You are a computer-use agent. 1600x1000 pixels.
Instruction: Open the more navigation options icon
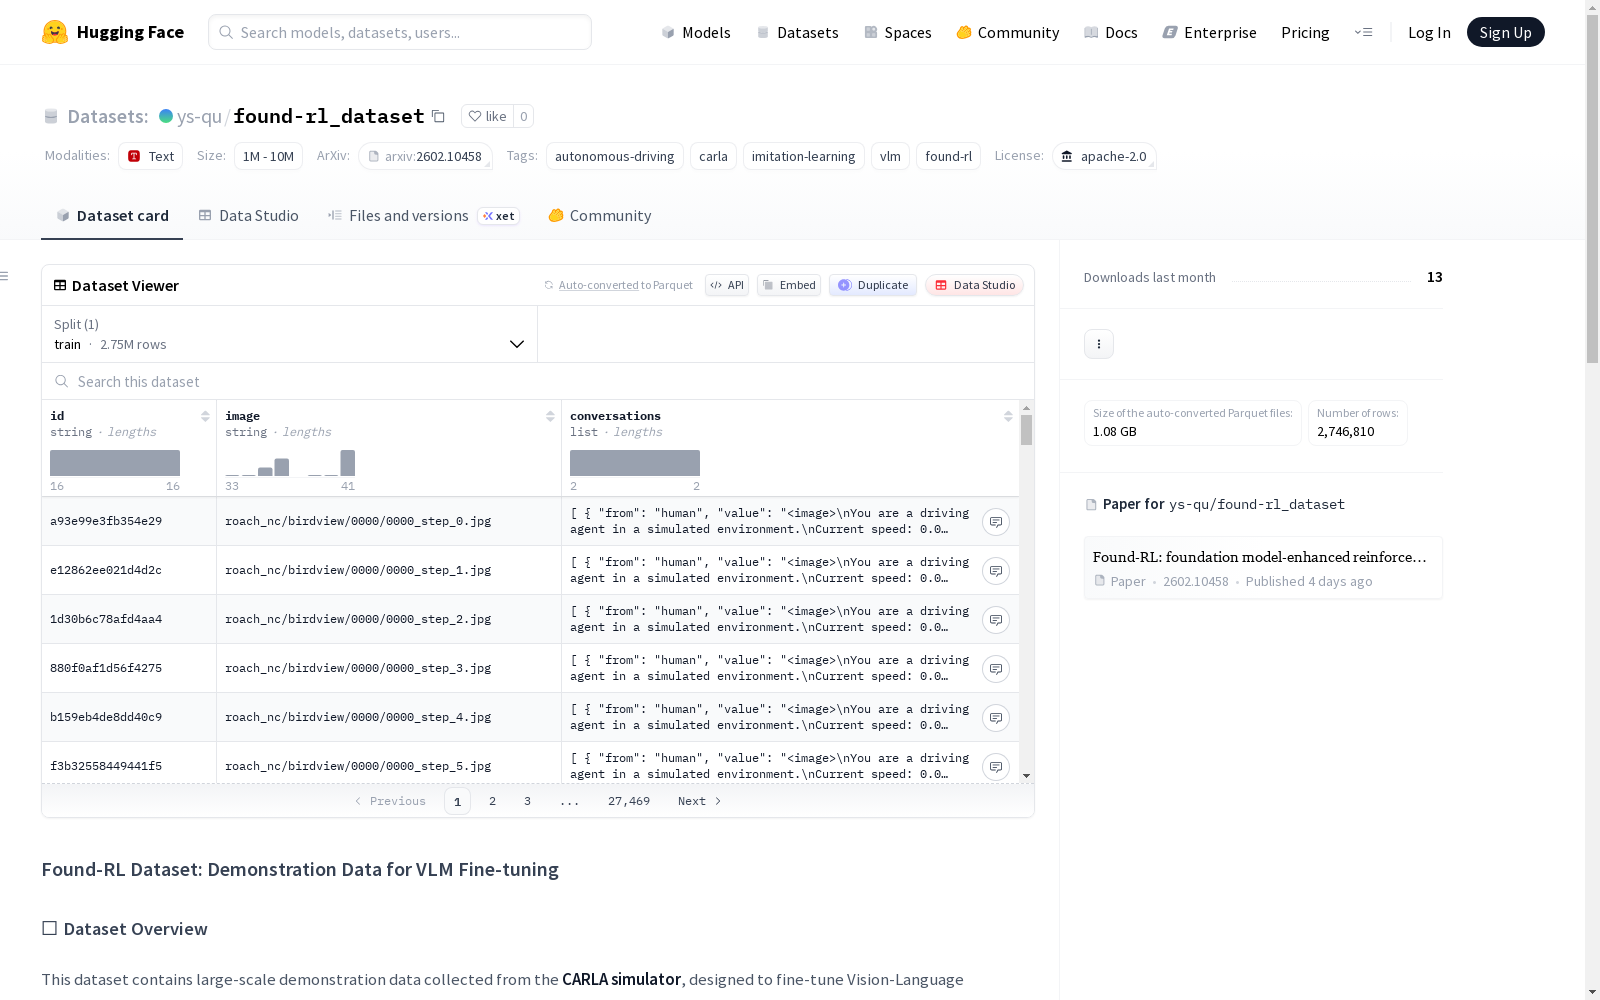click(1363, 32)
